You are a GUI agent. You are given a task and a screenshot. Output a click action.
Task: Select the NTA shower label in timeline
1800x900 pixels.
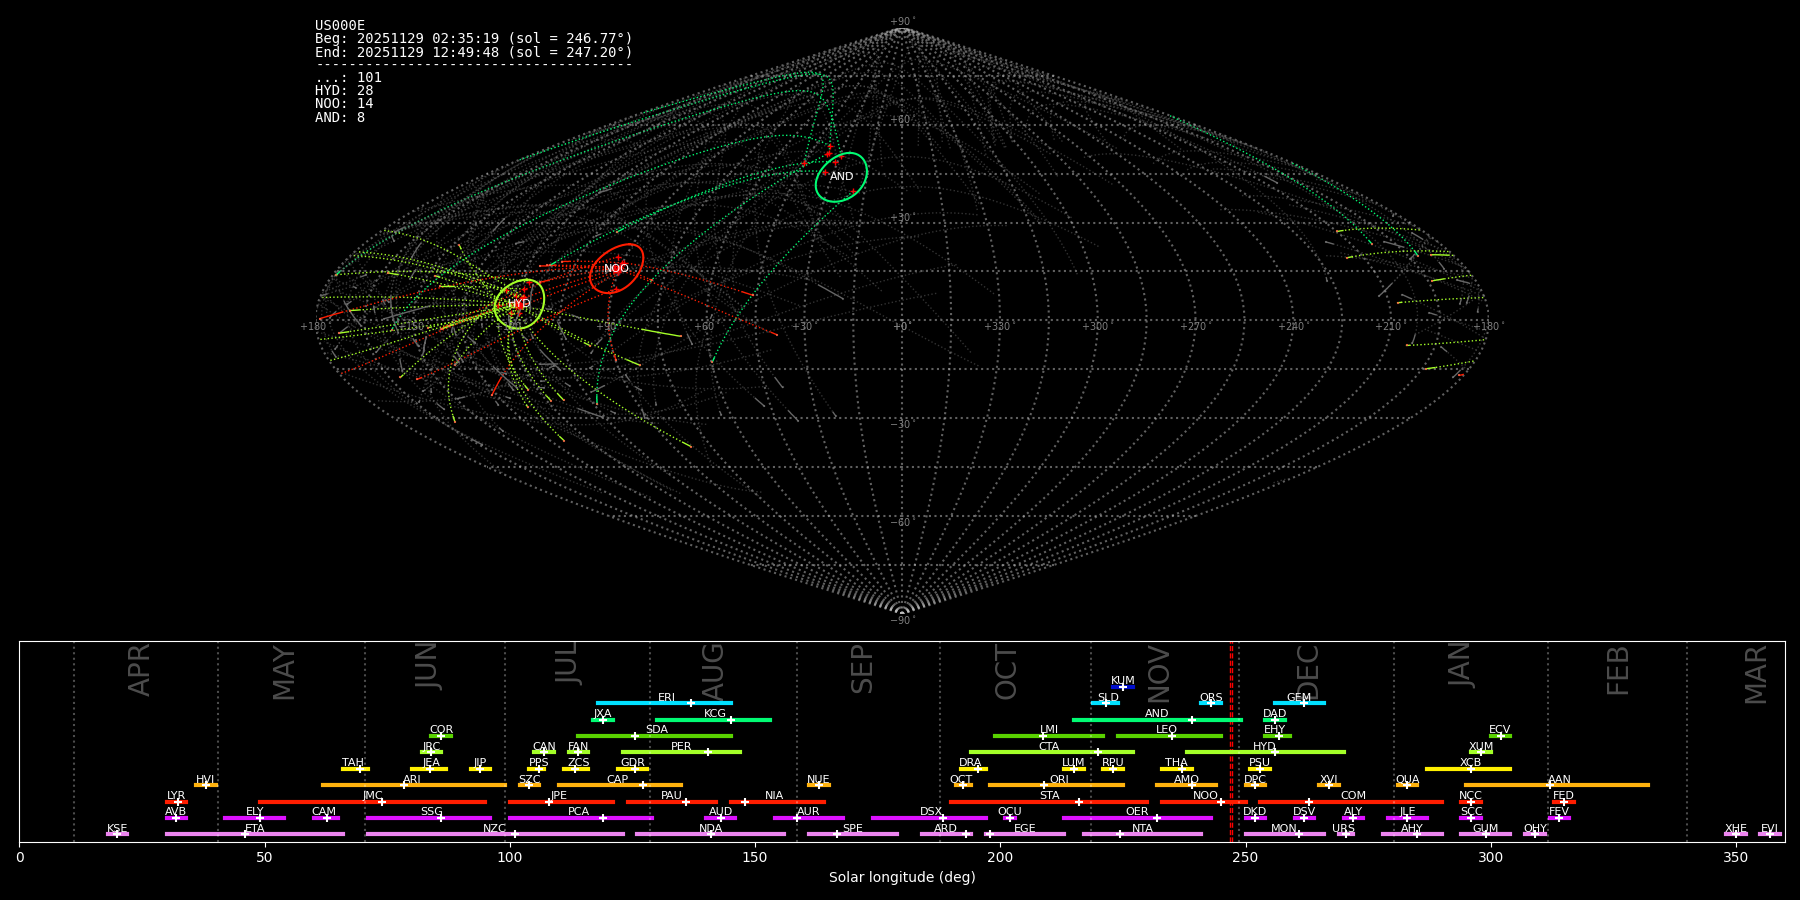(1142, 829)
